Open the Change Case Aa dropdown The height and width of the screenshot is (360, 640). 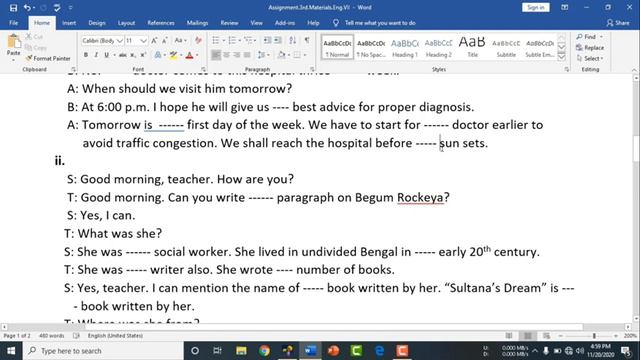click(x=180, y=40)
